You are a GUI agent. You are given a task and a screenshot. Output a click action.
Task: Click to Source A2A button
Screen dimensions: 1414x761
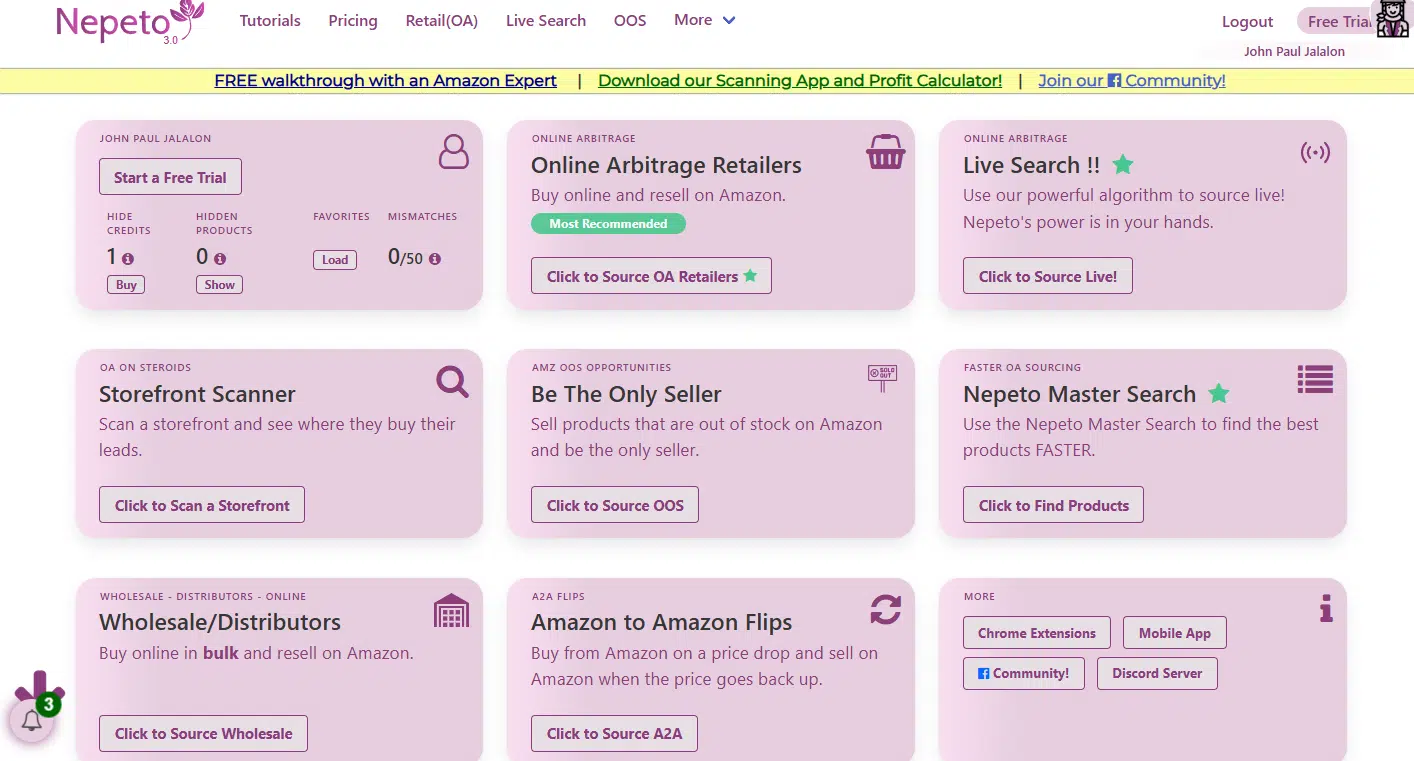coord(614,733)
